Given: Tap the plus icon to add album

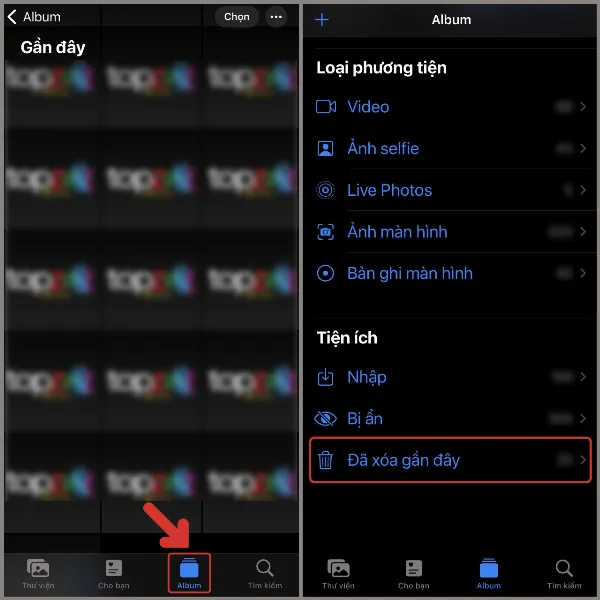Looking at the screenshot, I should coord(322,20).
